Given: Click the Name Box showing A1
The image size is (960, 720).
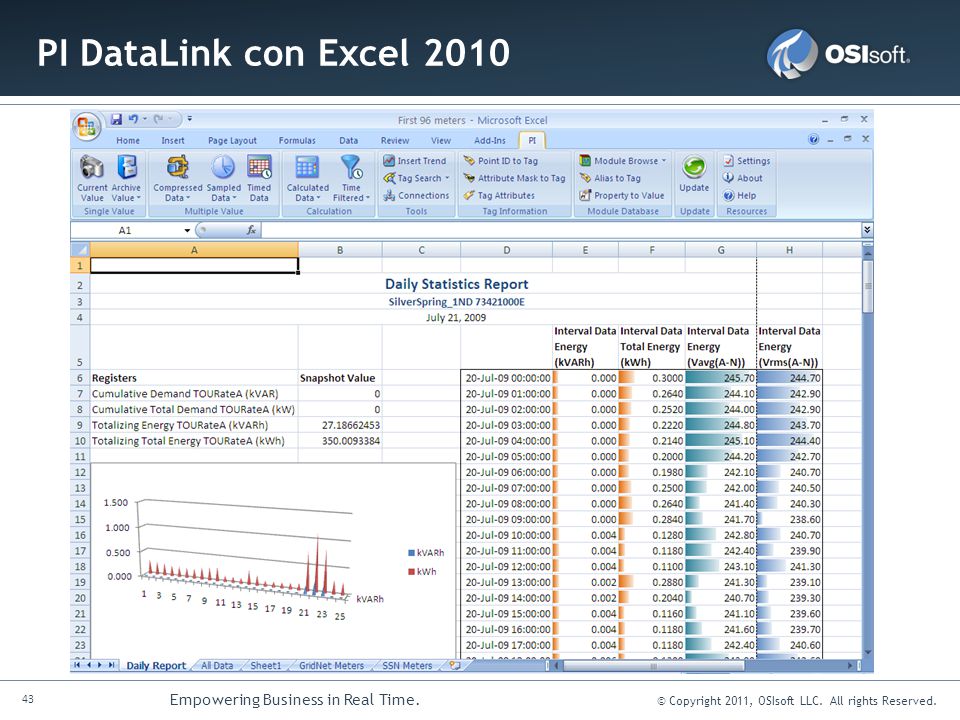Looking at the screenshot, I should [x=126, y=230].
